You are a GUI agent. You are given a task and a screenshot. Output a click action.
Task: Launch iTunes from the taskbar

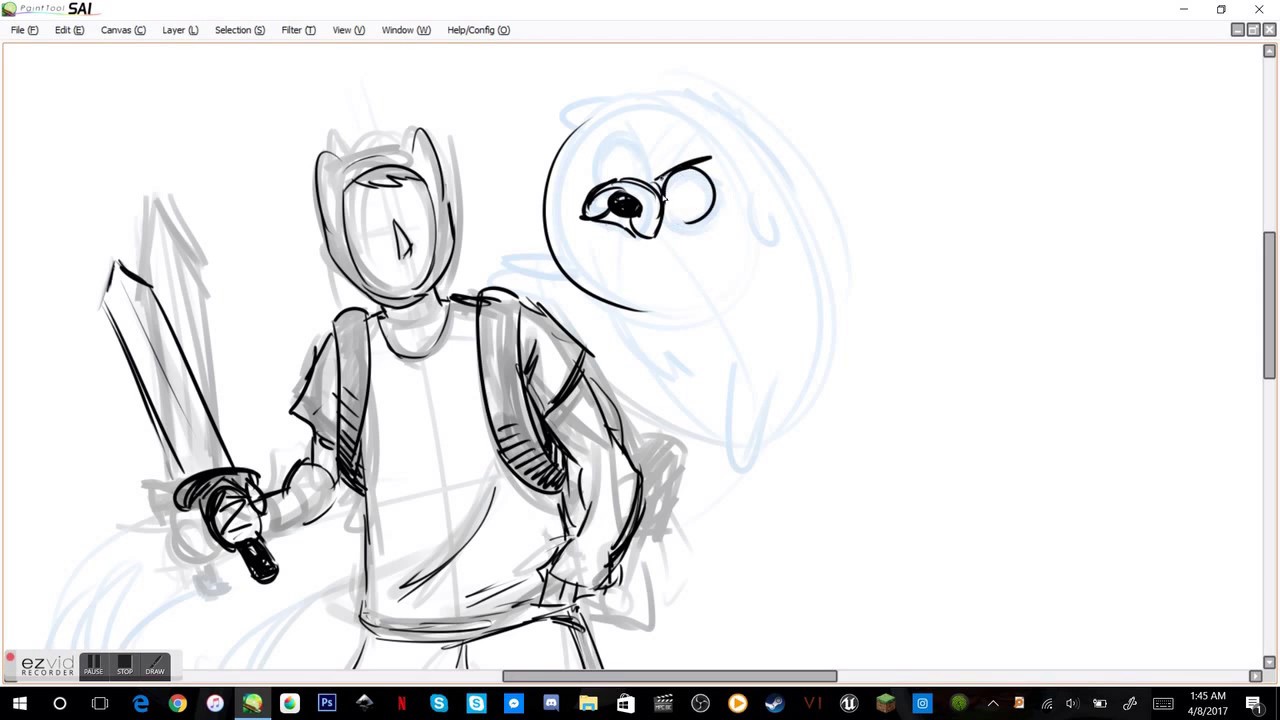215,703
